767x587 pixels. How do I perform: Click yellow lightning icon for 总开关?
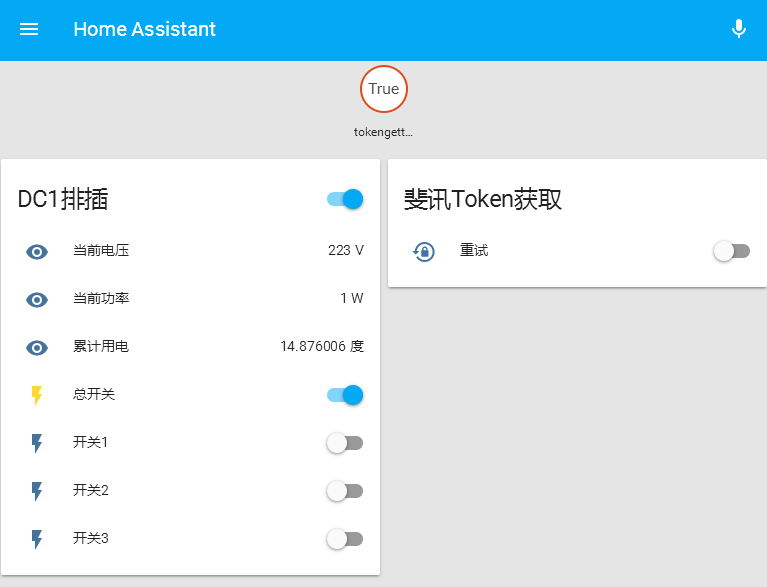37,395
